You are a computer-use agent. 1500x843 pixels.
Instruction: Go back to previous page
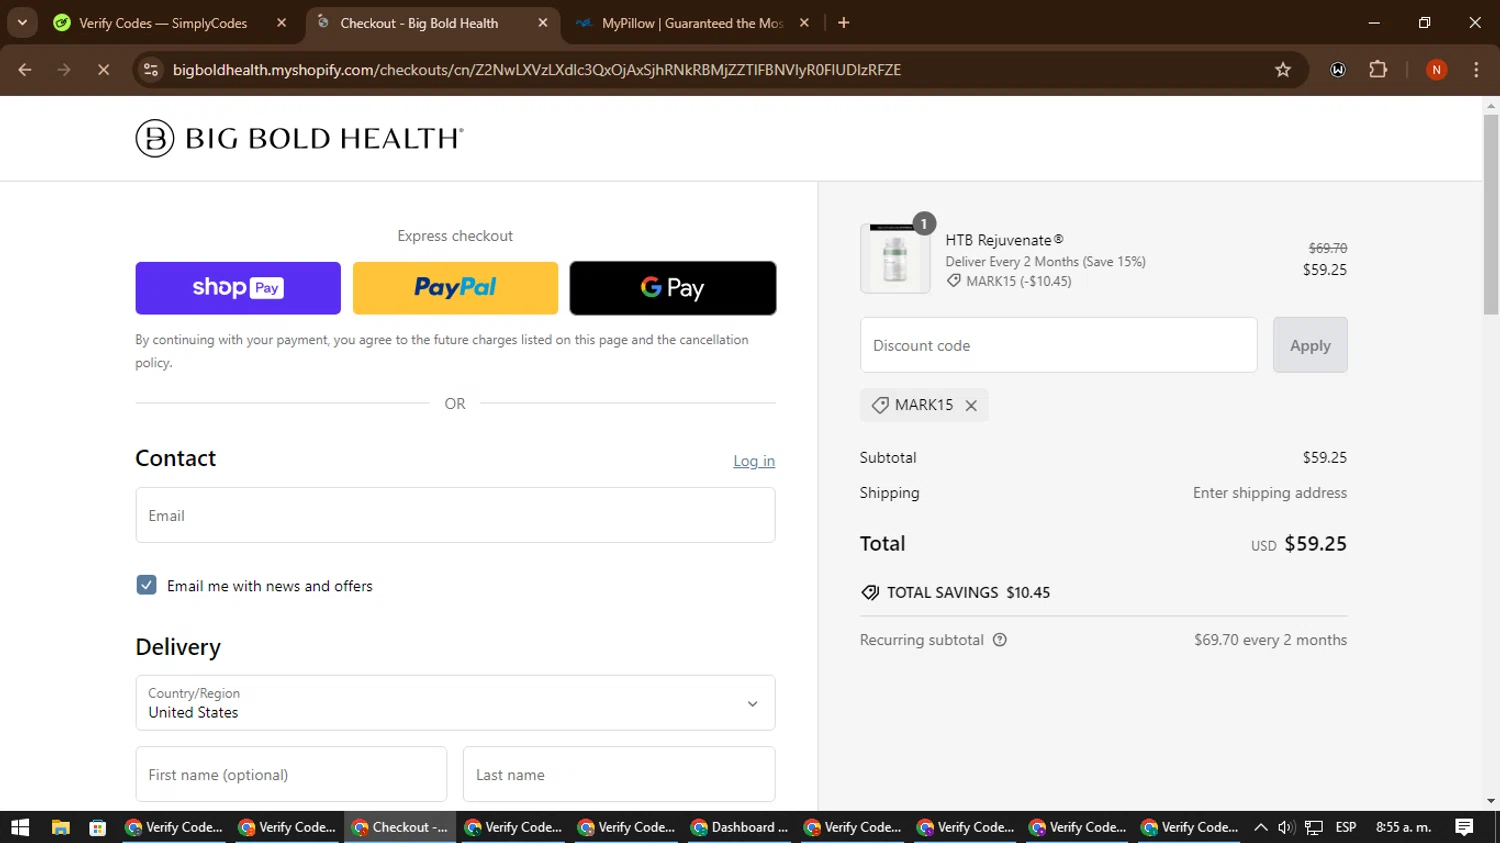(x=25, y=70)
